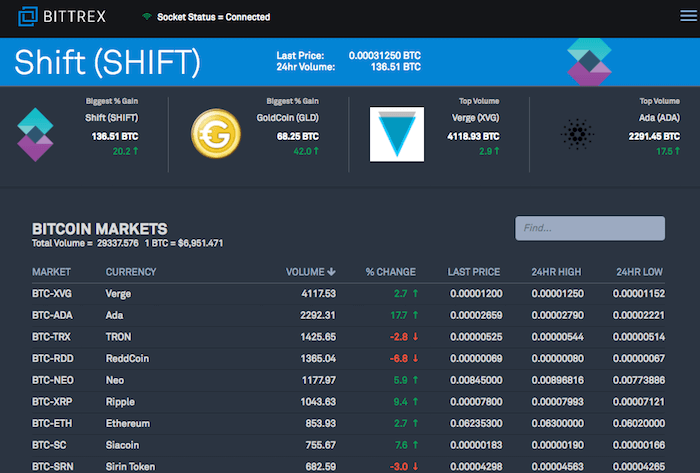Viewport: 700px width, 473px height.
Task: Click the Verge triangle logo
Action: (397, 134)
